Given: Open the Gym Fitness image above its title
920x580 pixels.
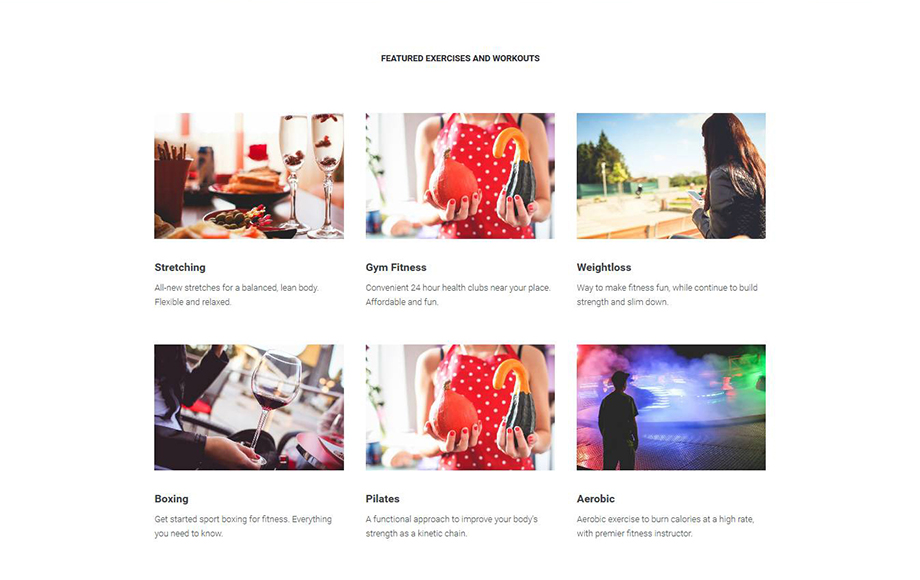Looking at the screenshot, I should click(460, 176).
